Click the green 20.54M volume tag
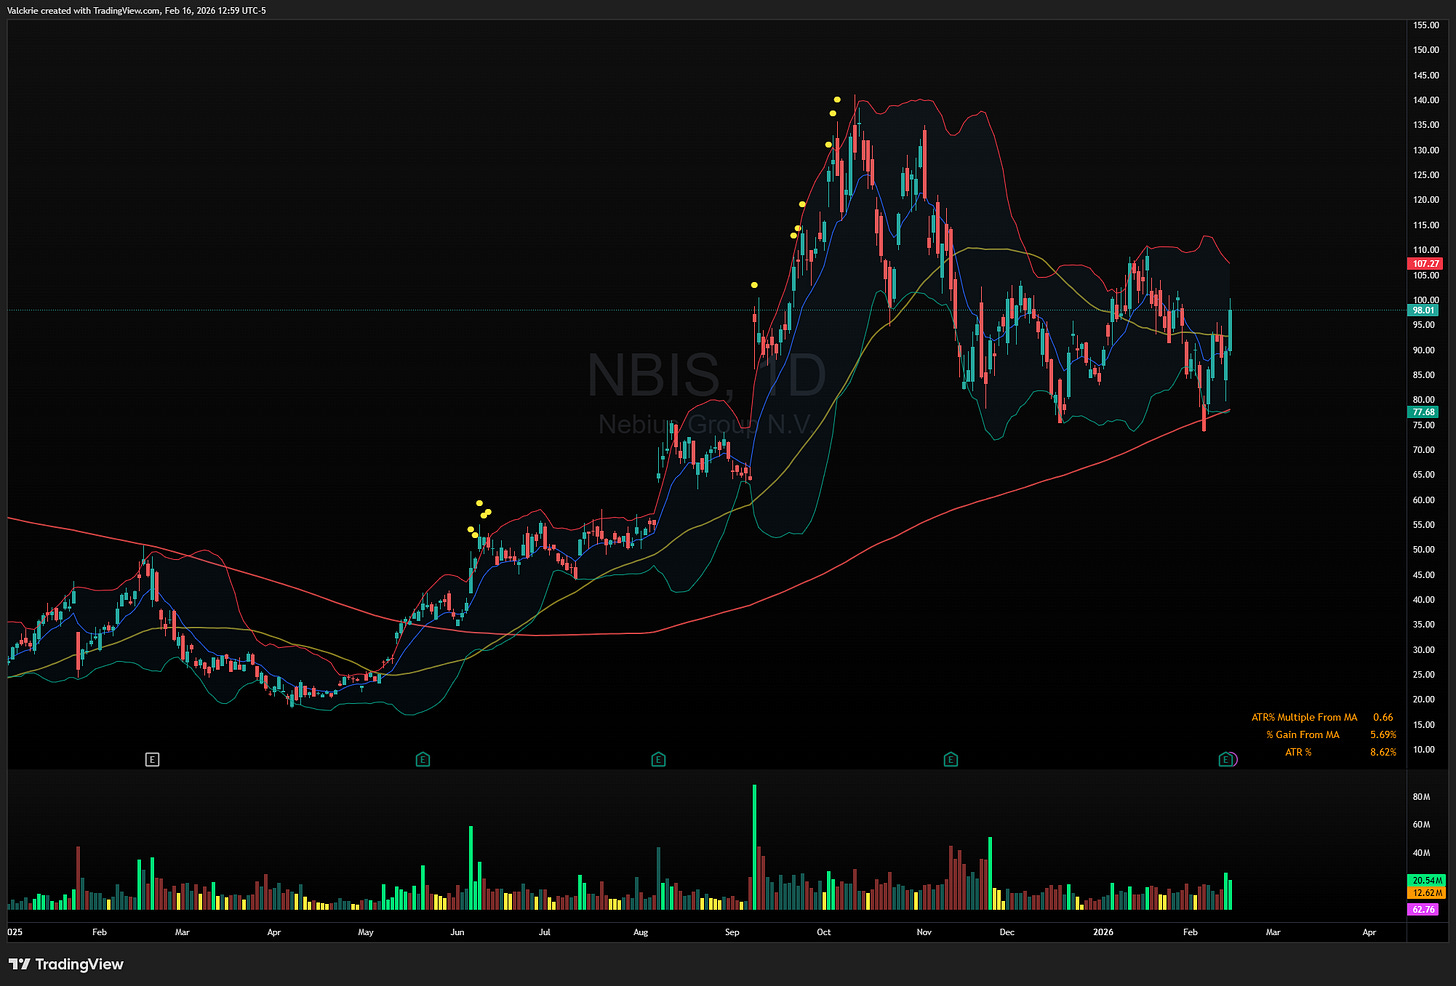The image size is (1456, 986). [x=1426, y=881]
